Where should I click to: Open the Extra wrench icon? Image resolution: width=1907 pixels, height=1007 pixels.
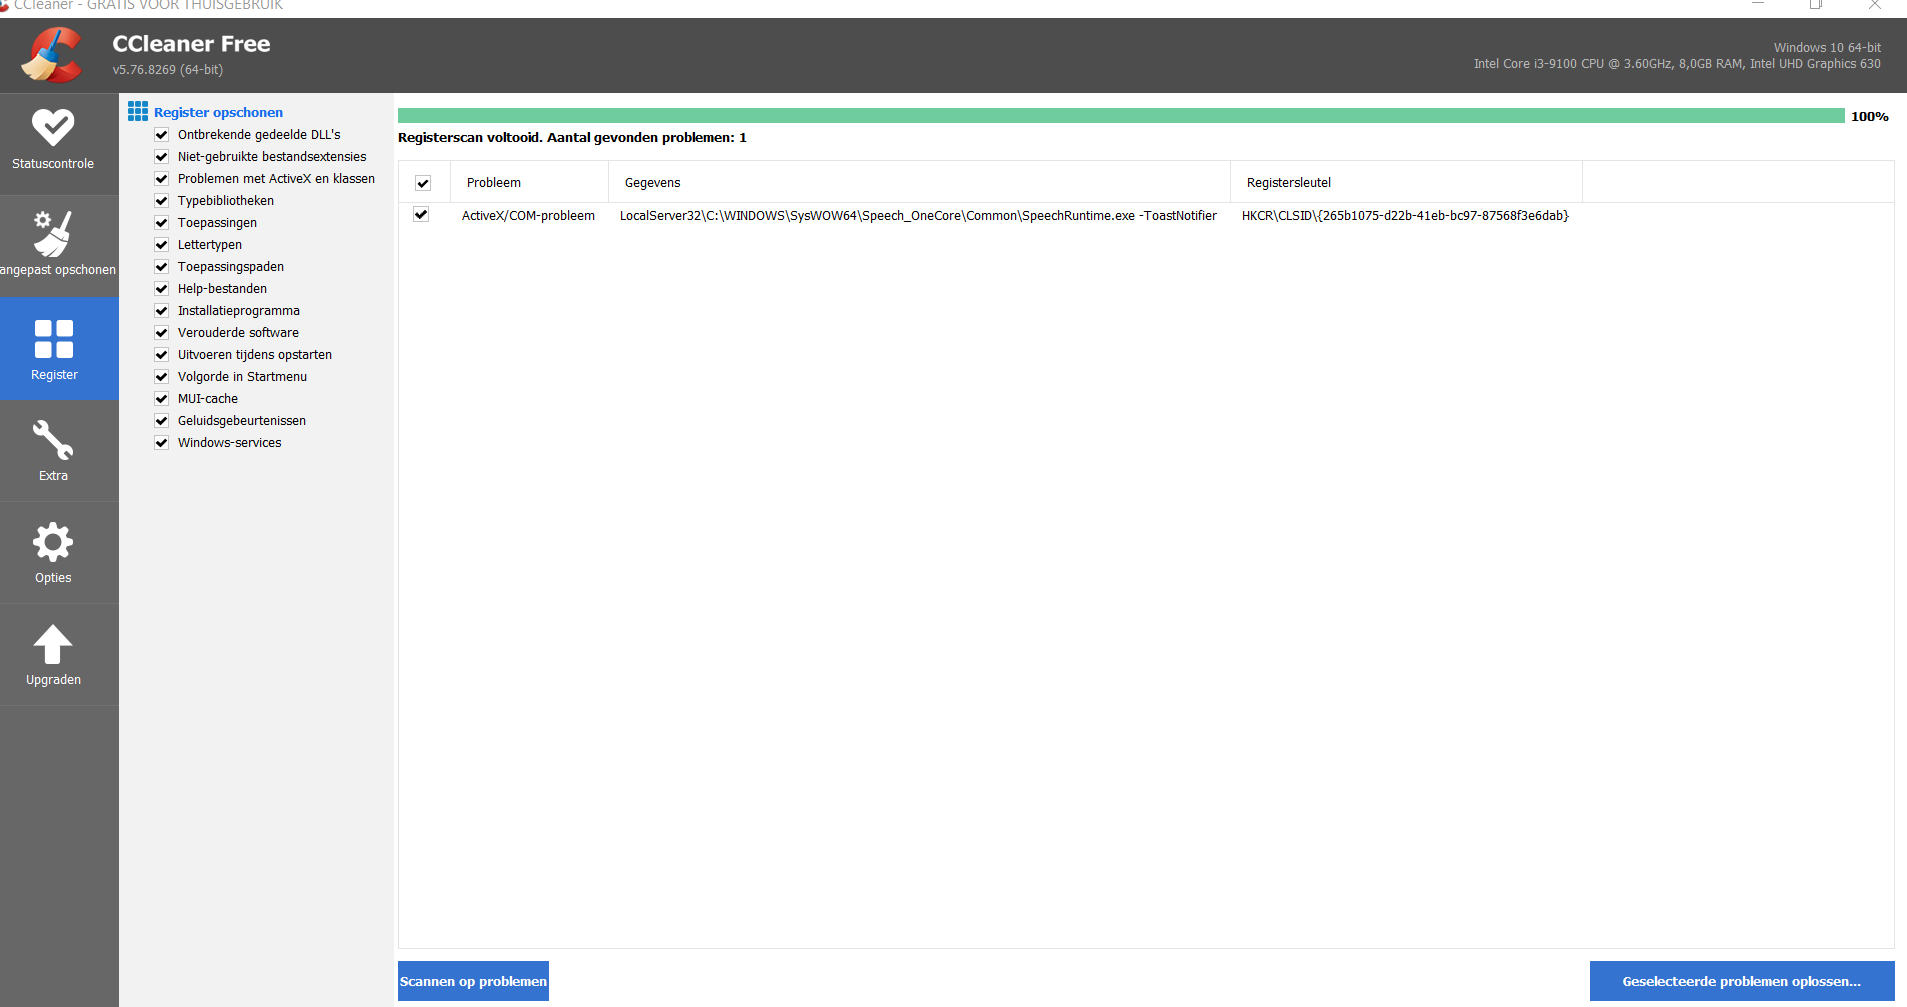click(53, 440)
